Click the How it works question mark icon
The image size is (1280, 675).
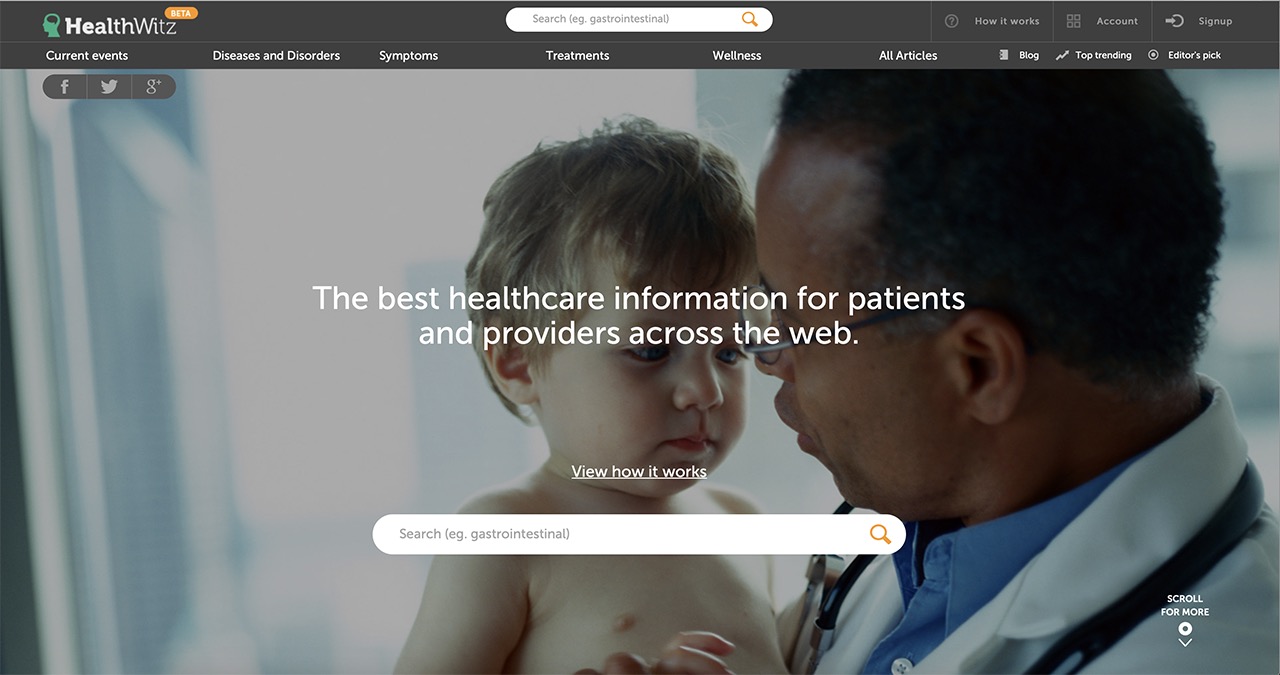point(952,21)
